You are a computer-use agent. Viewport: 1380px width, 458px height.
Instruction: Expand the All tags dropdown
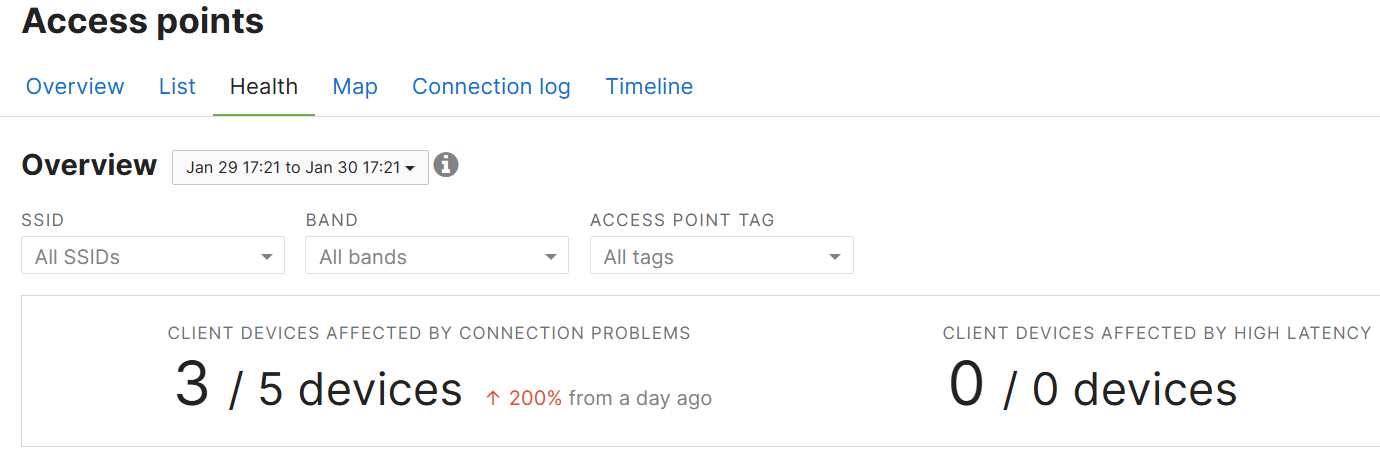tap(722, 256)
